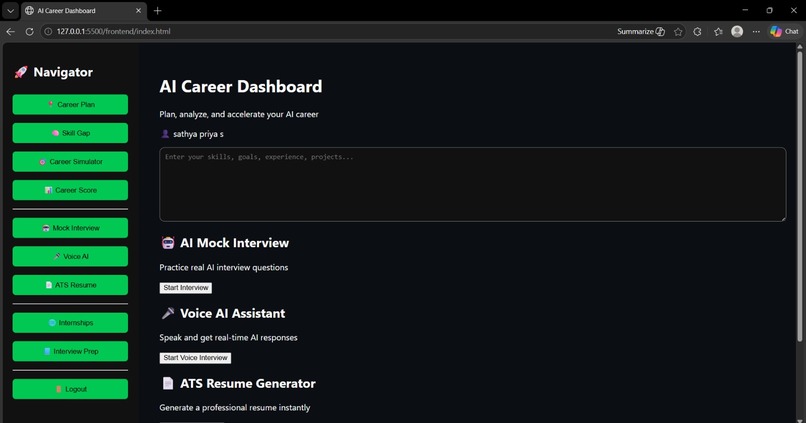Open the Favorites list icon
The height and width of the screenshot is (423, 806).
(x=719, y=31)
